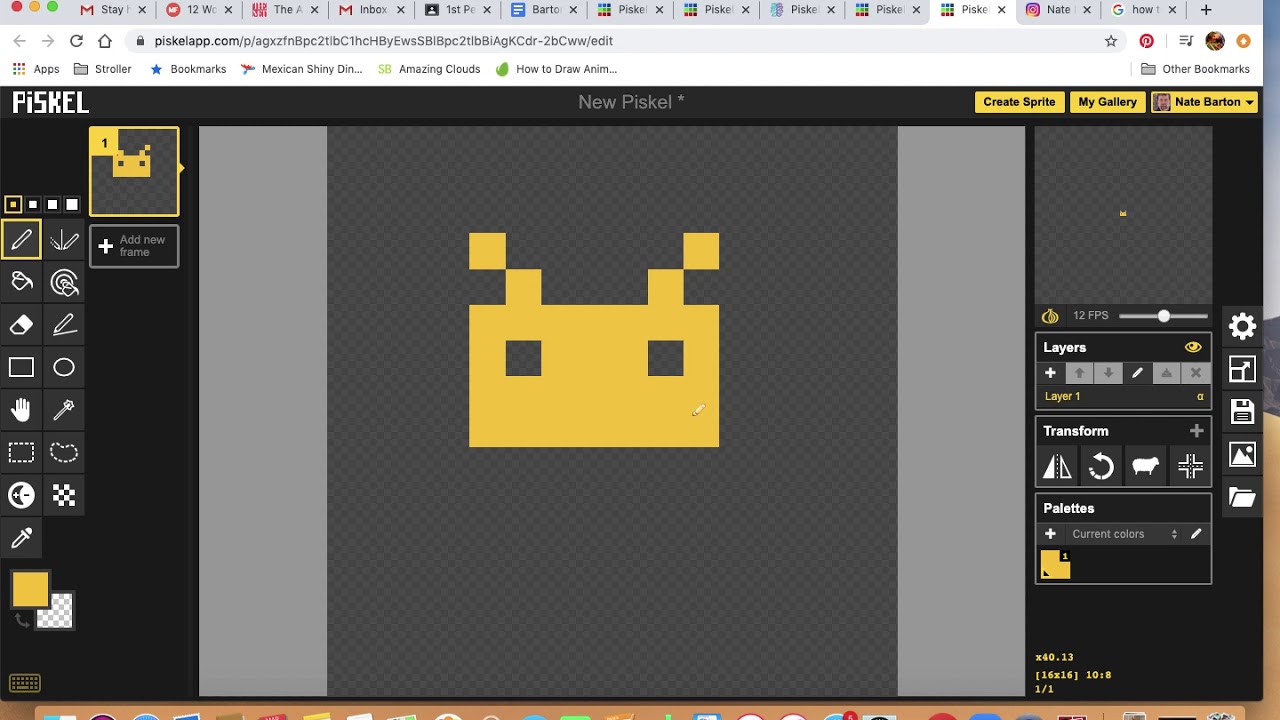This screenshot has height=720, width=1280.
Task: Click the Clone frame sheep icon
Action: pos(1145,466)
